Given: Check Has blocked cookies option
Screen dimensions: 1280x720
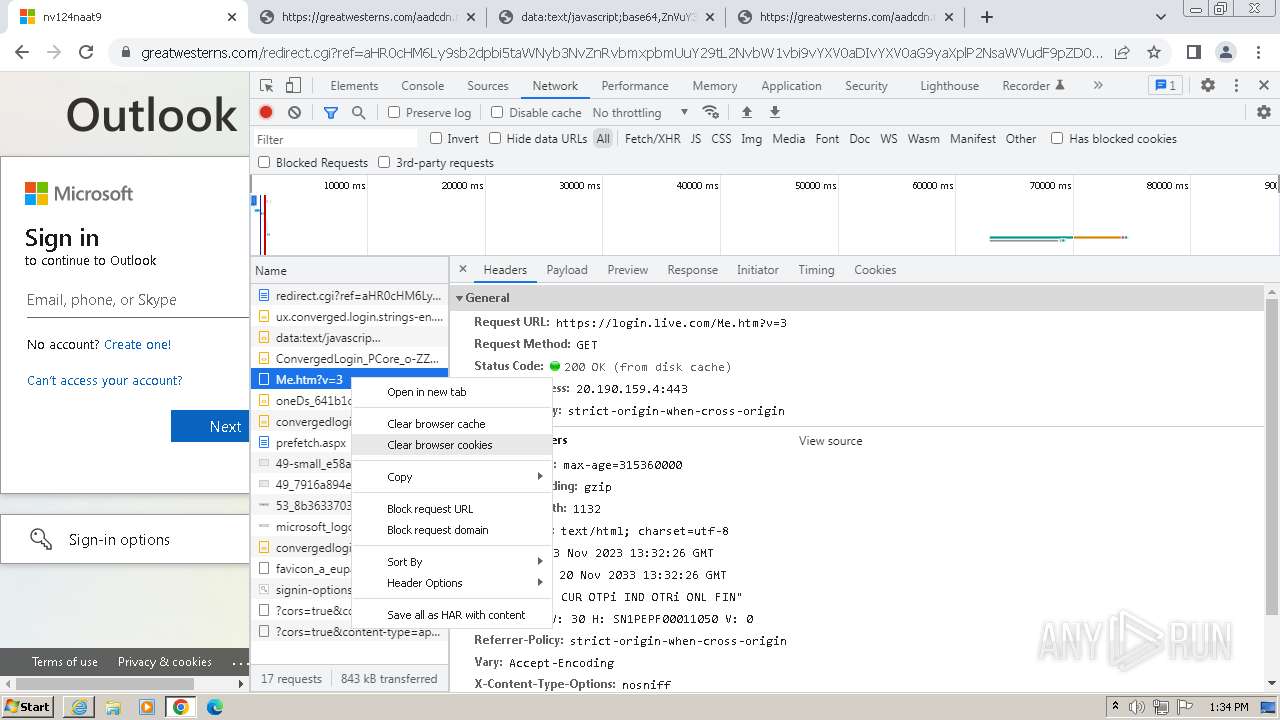Looking at the screenshot, I should point(1057,139).
